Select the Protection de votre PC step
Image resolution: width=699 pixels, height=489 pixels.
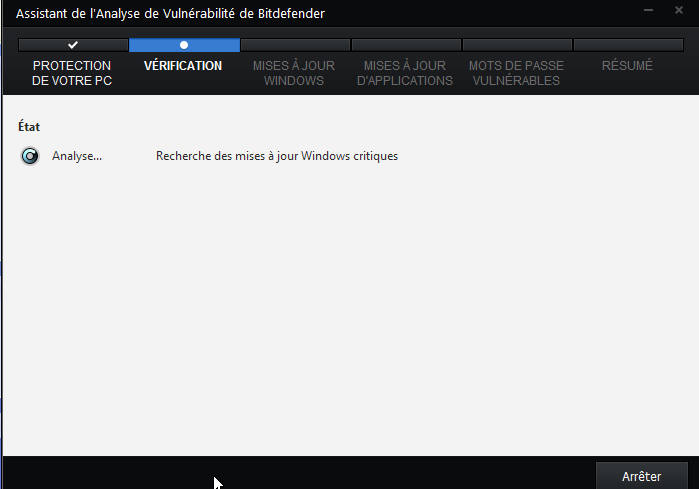tap(72, 73)
